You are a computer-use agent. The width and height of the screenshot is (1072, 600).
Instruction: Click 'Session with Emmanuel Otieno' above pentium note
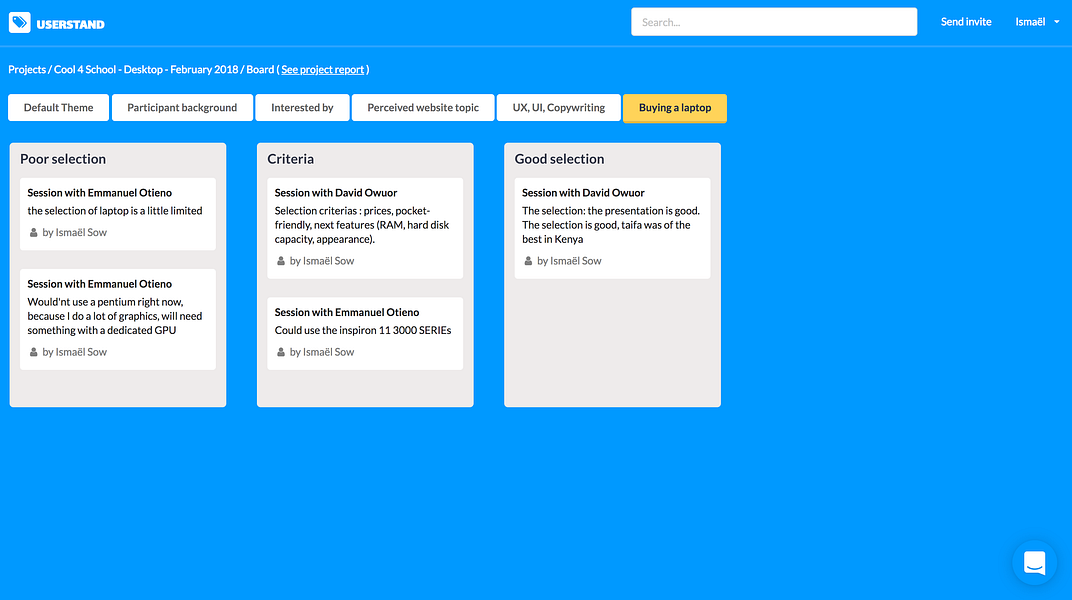(x=99, y=284)
